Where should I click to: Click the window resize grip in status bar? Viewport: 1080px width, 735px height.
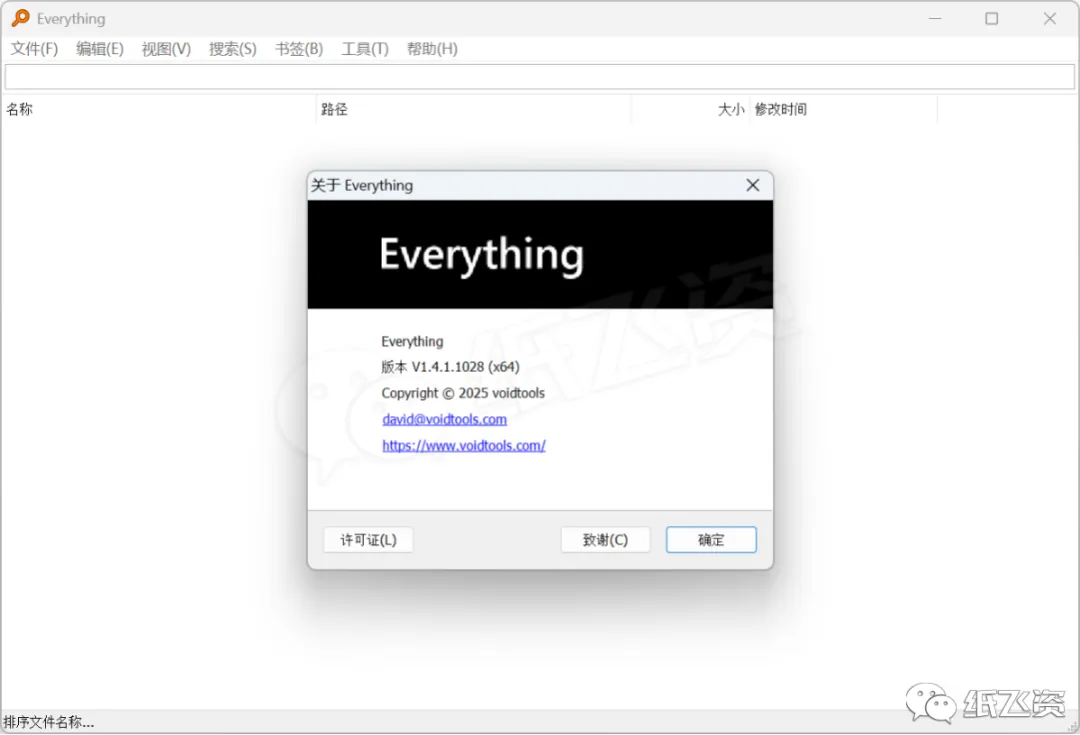(x=1072, y=726)
